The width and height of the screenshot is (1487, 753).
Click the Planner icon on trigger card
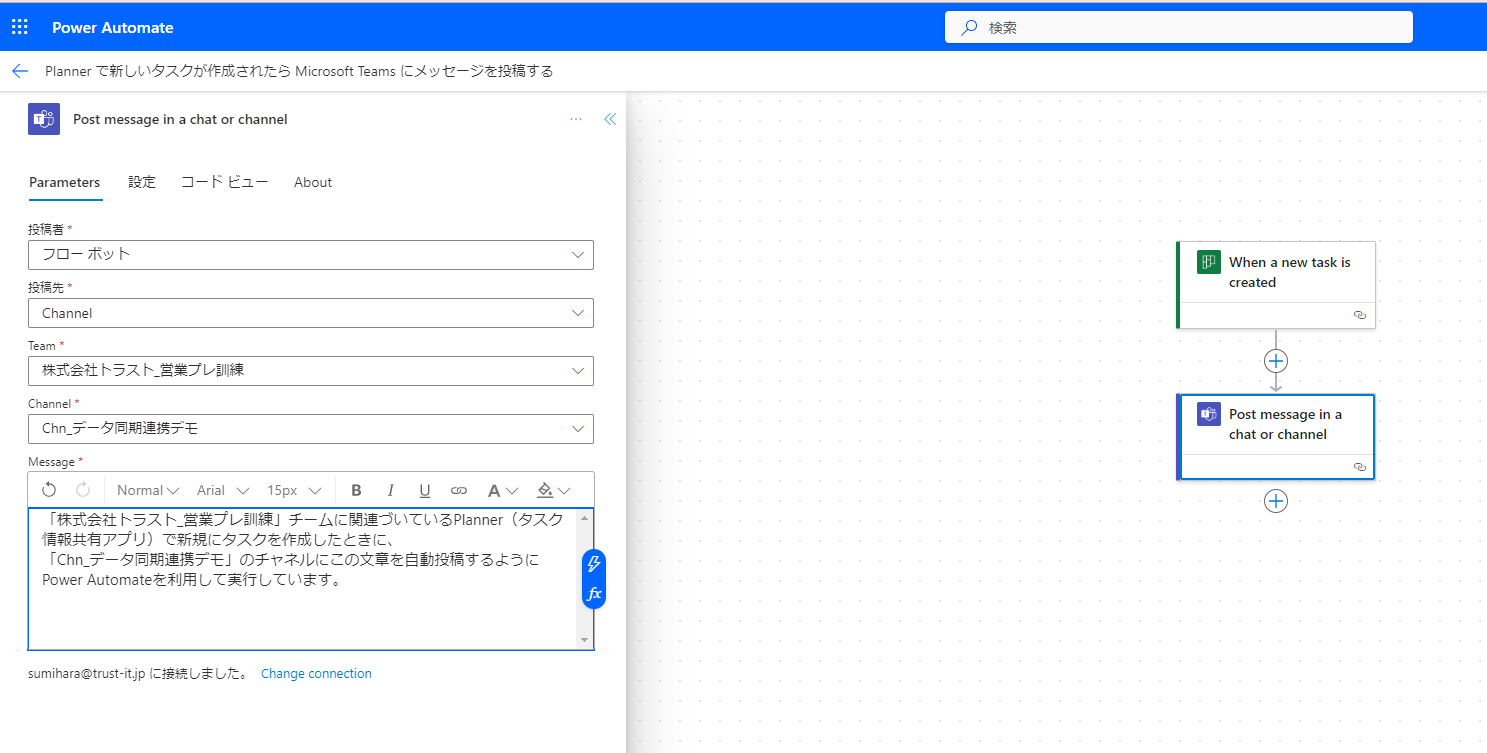(1209, 262)
